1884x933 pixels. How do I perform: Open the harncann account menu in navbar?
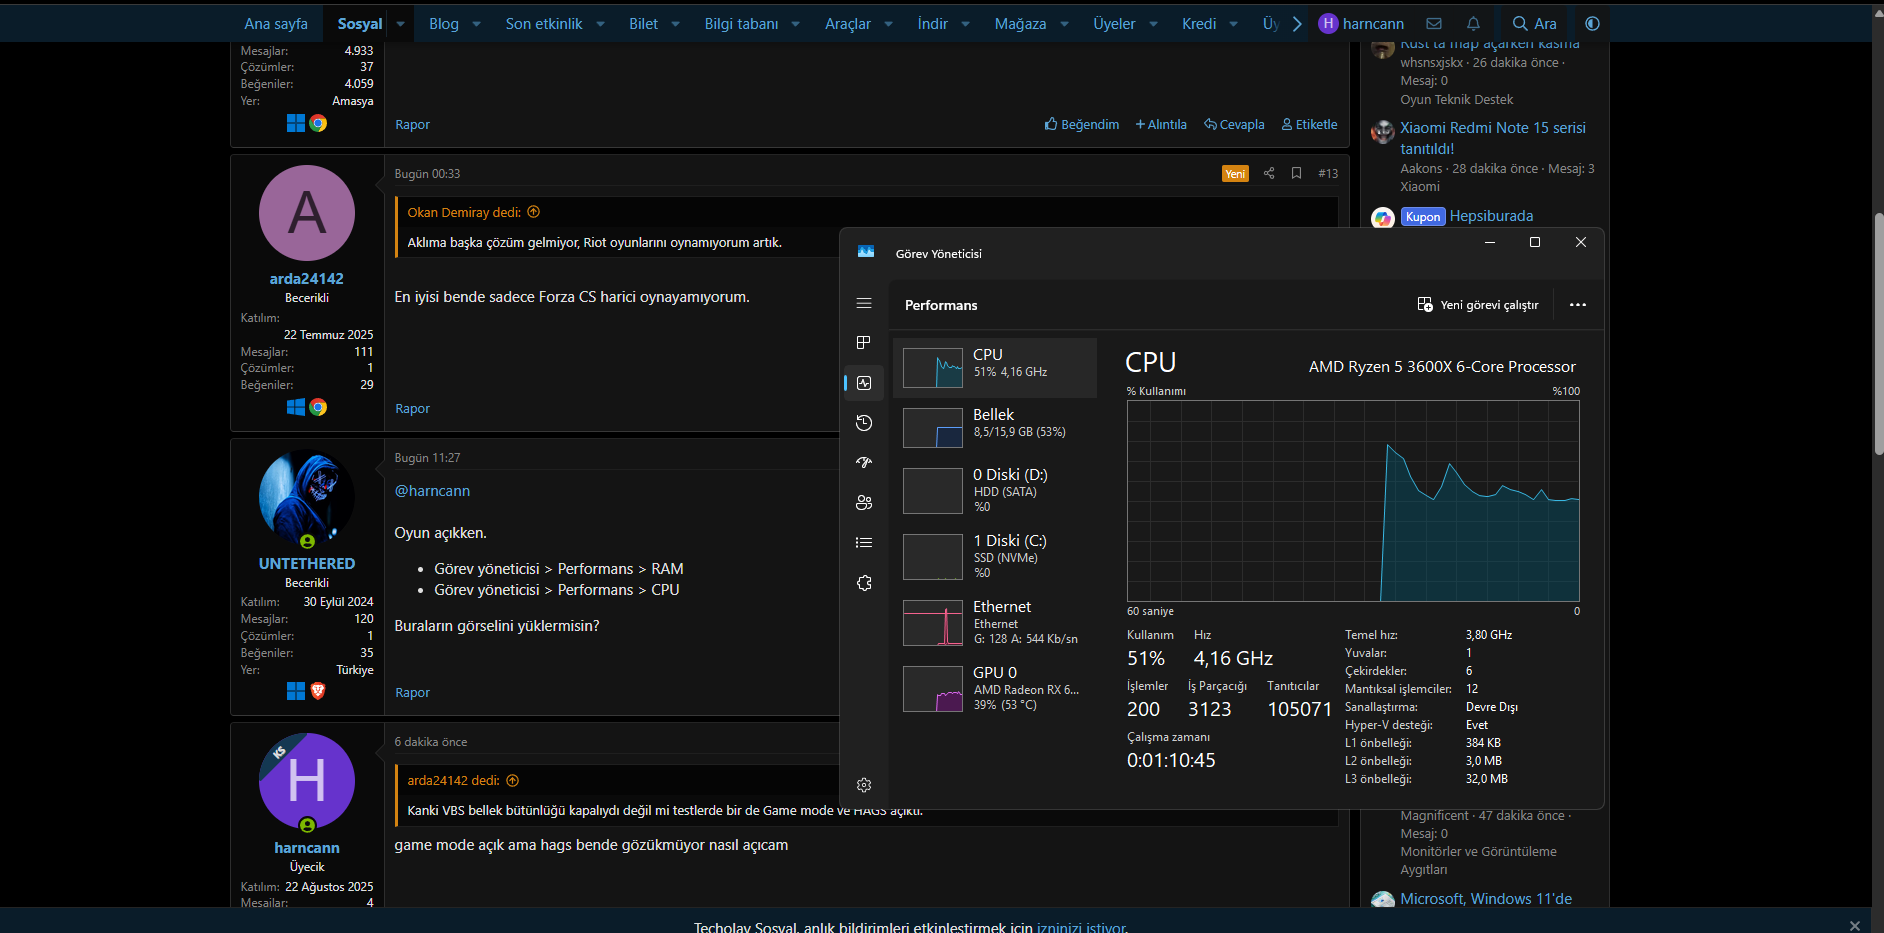1361,23
